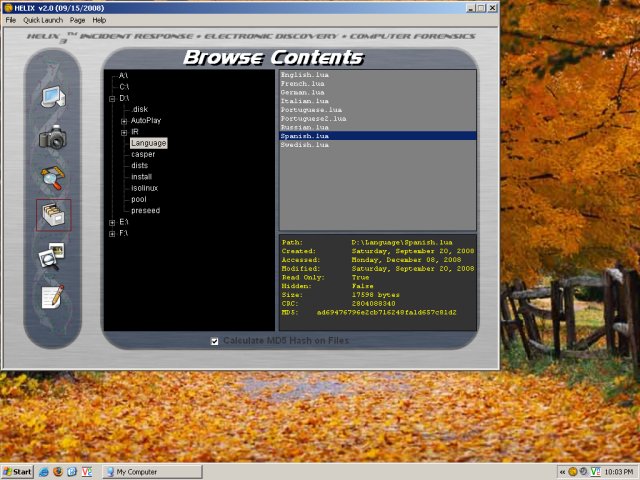Click the Start button
The width and height of the screenshot is (640, 480).
17,472
